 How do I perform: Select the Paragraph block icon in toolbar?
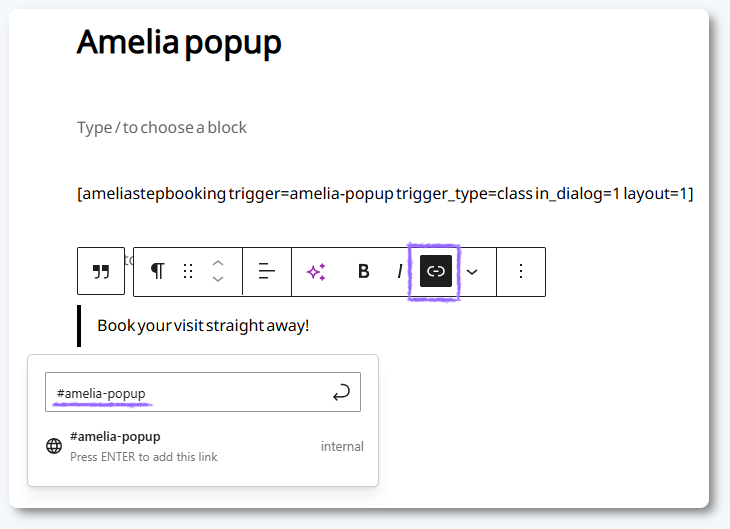(157, 272)
